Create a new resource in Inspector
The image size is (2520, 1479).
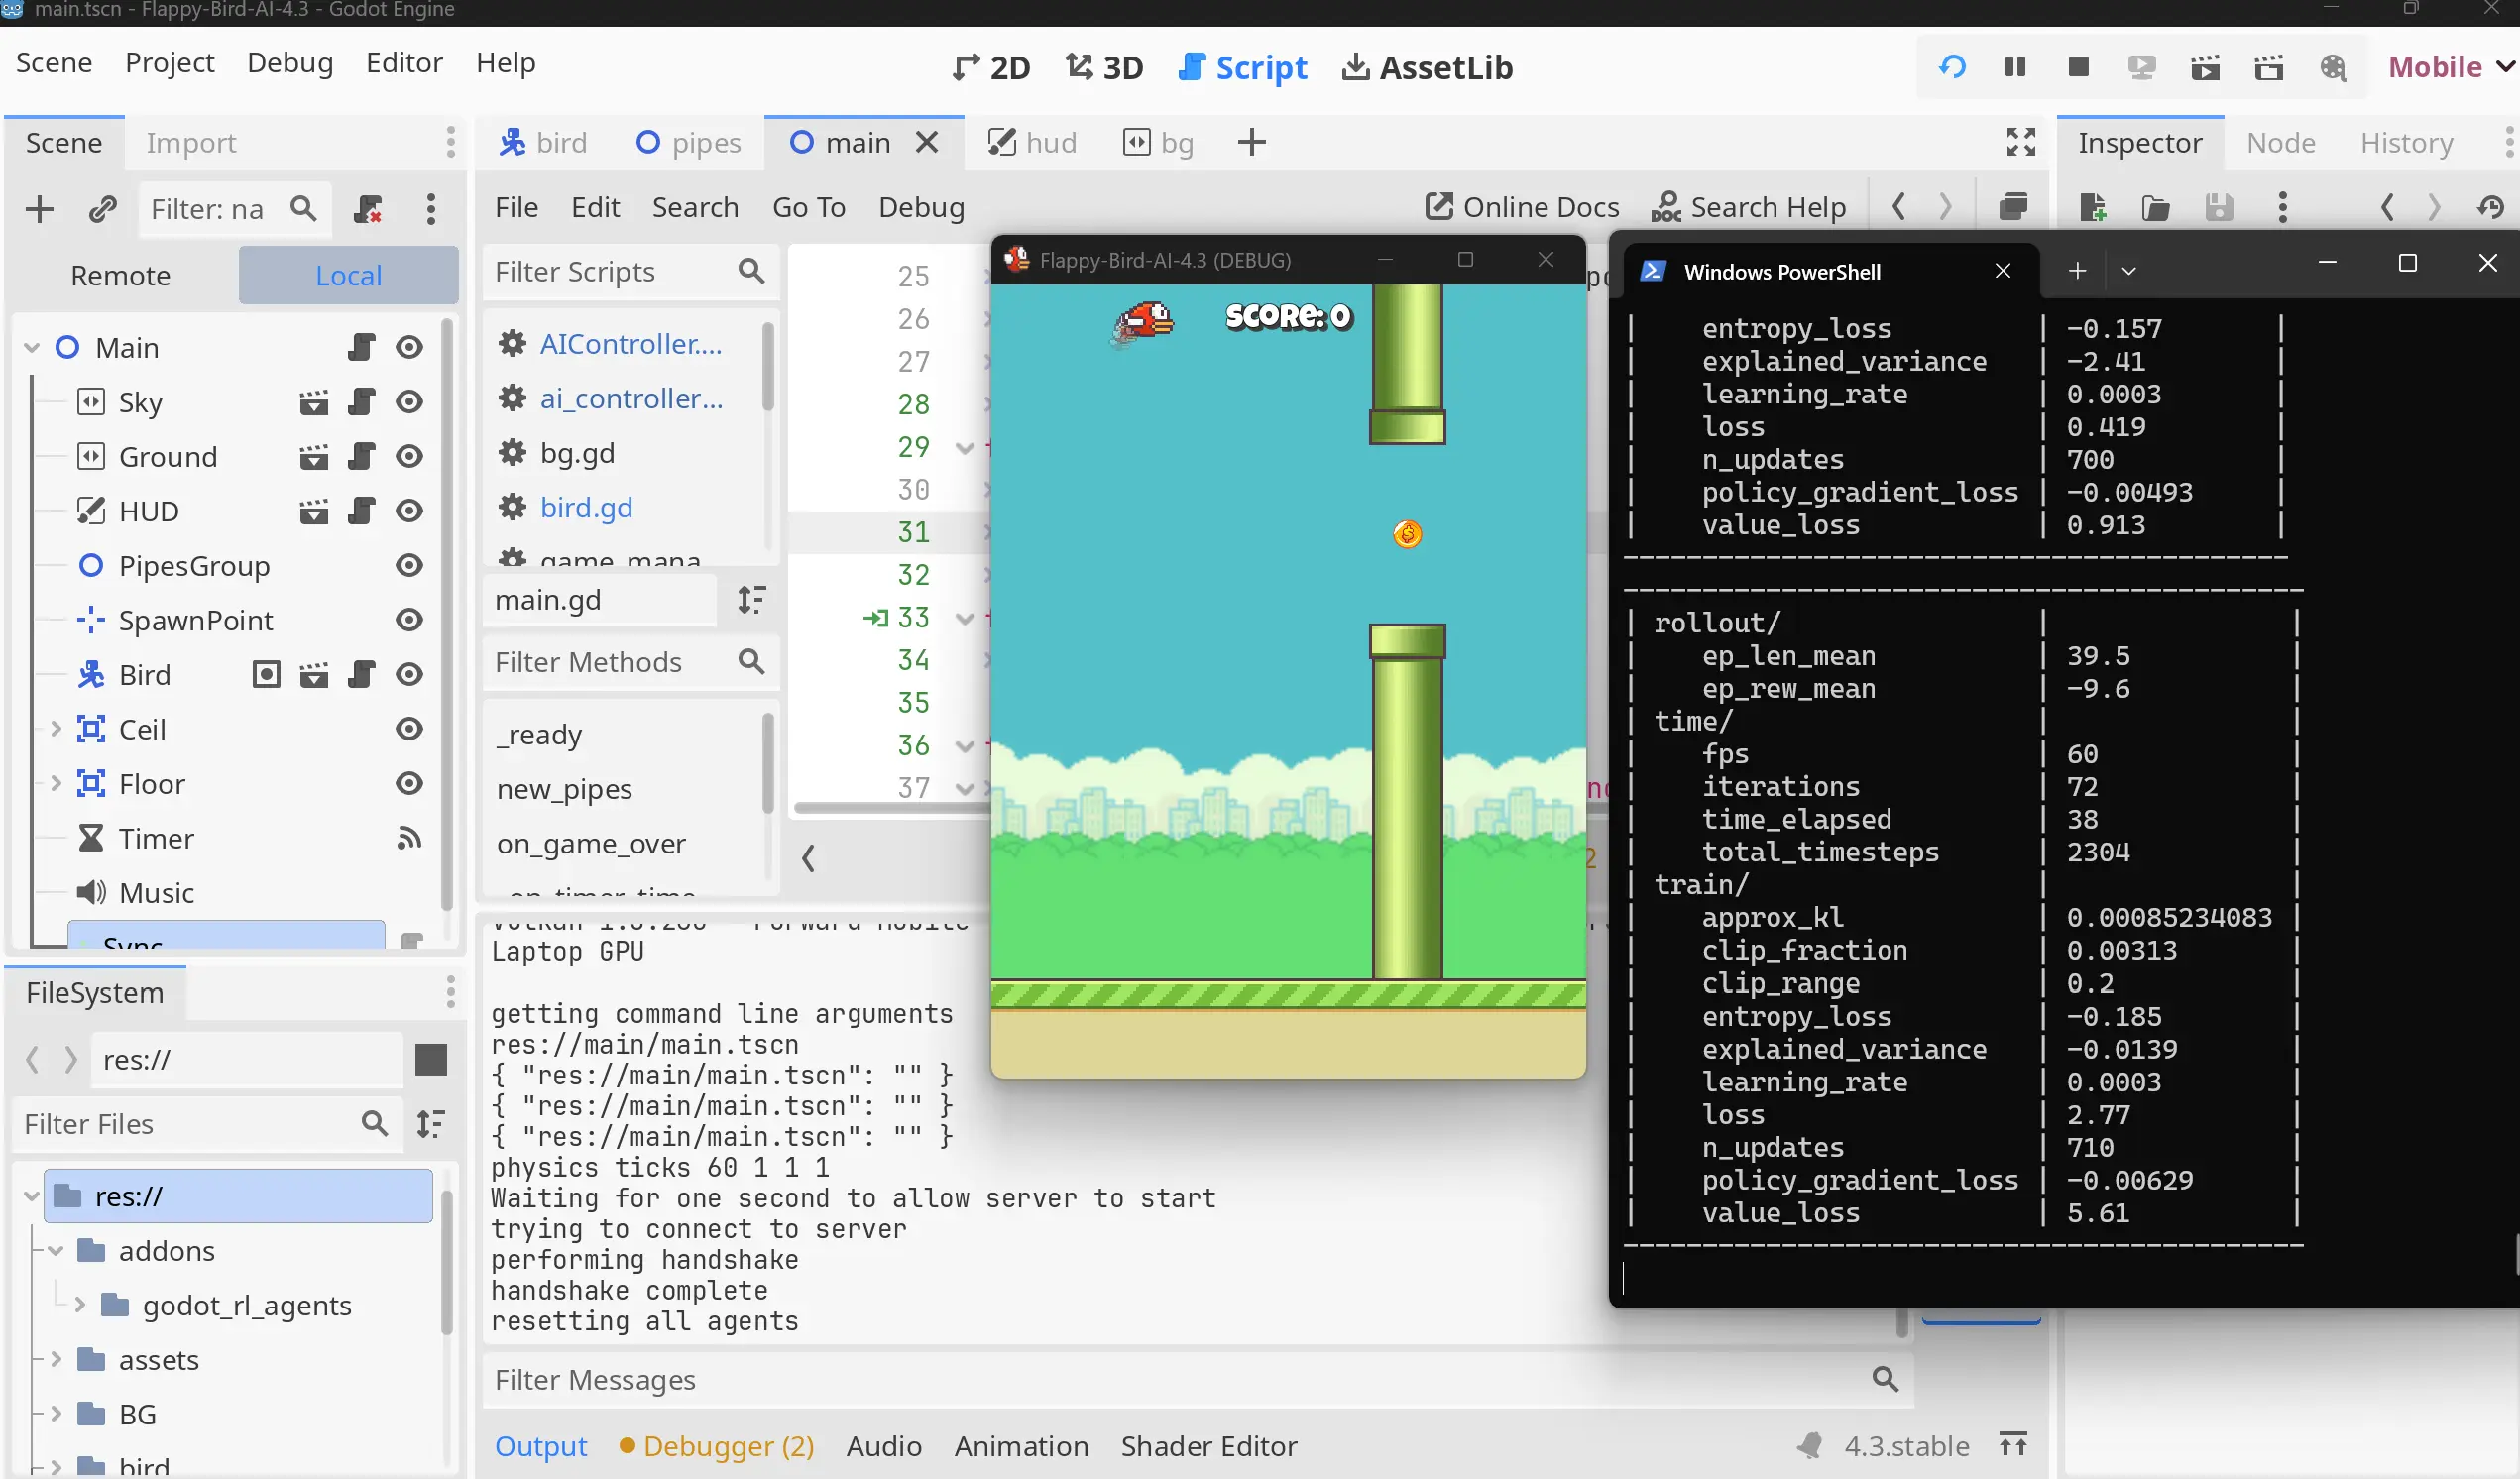tap(2092, 207)
